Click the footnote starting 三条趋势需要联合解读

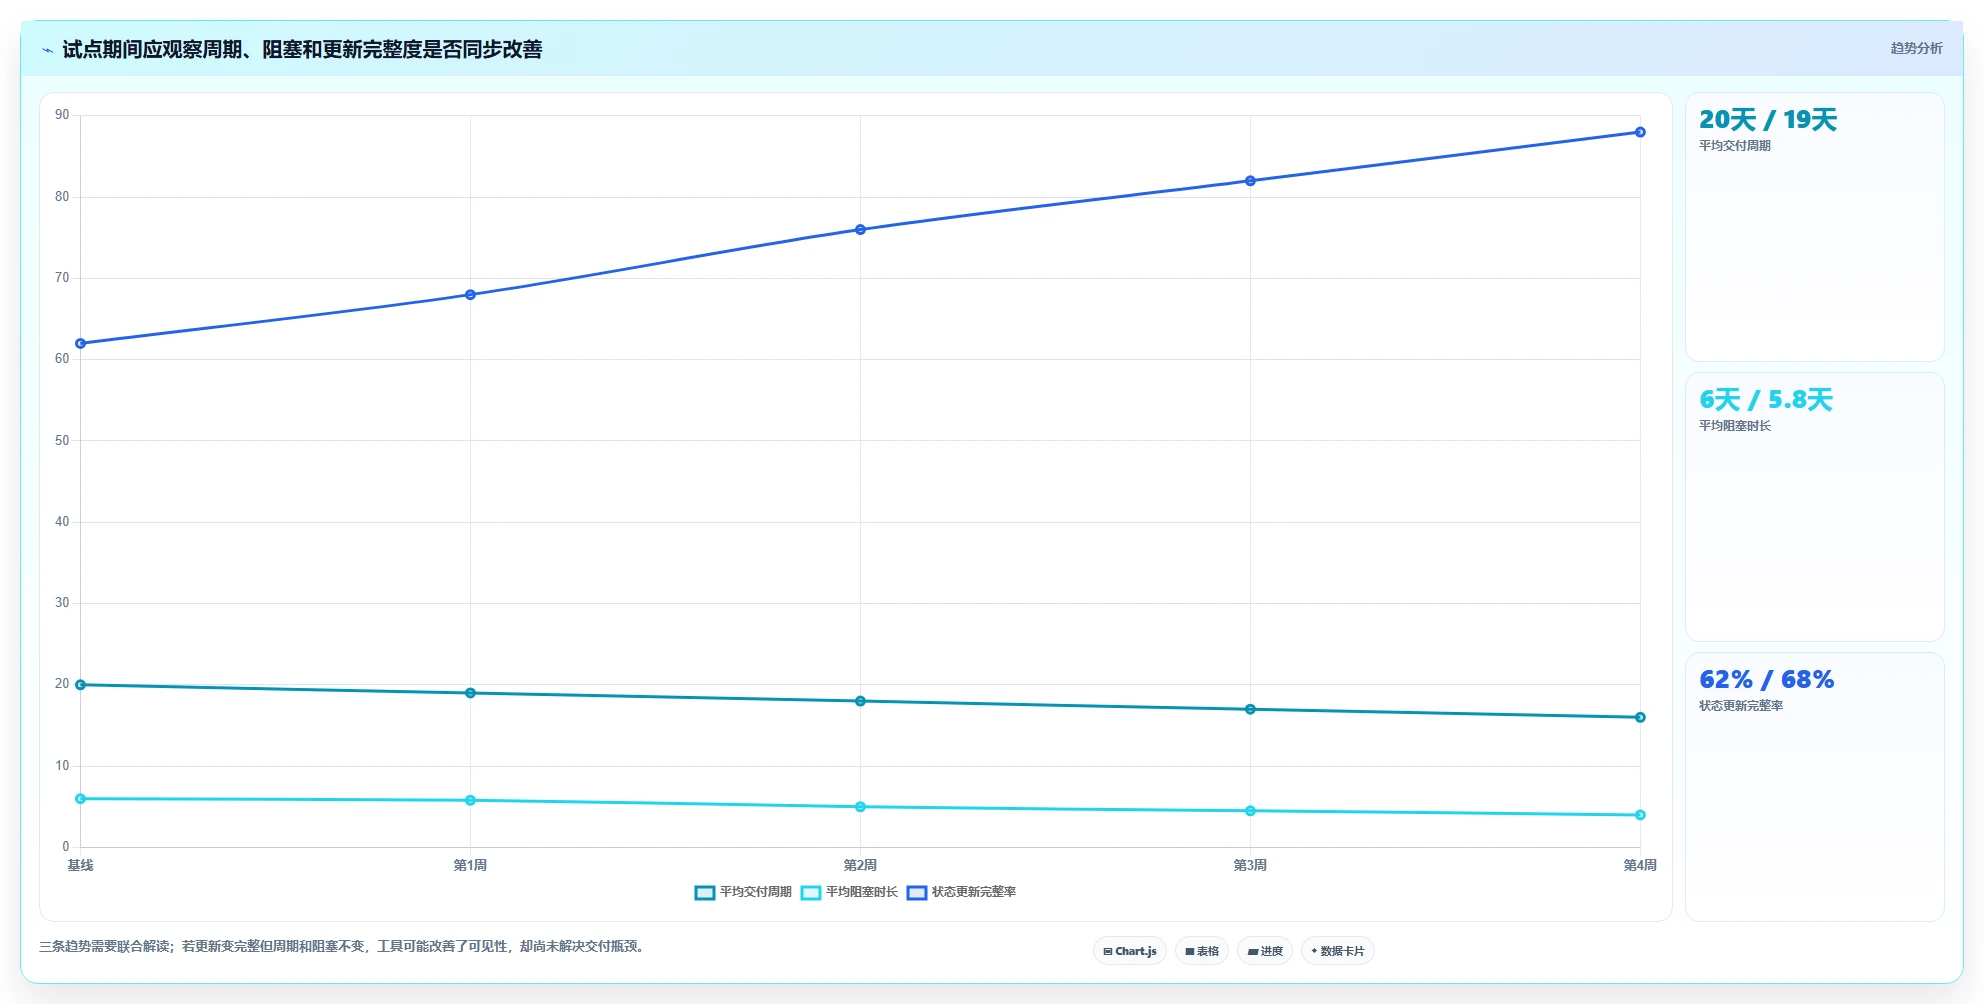click(344, 946)
